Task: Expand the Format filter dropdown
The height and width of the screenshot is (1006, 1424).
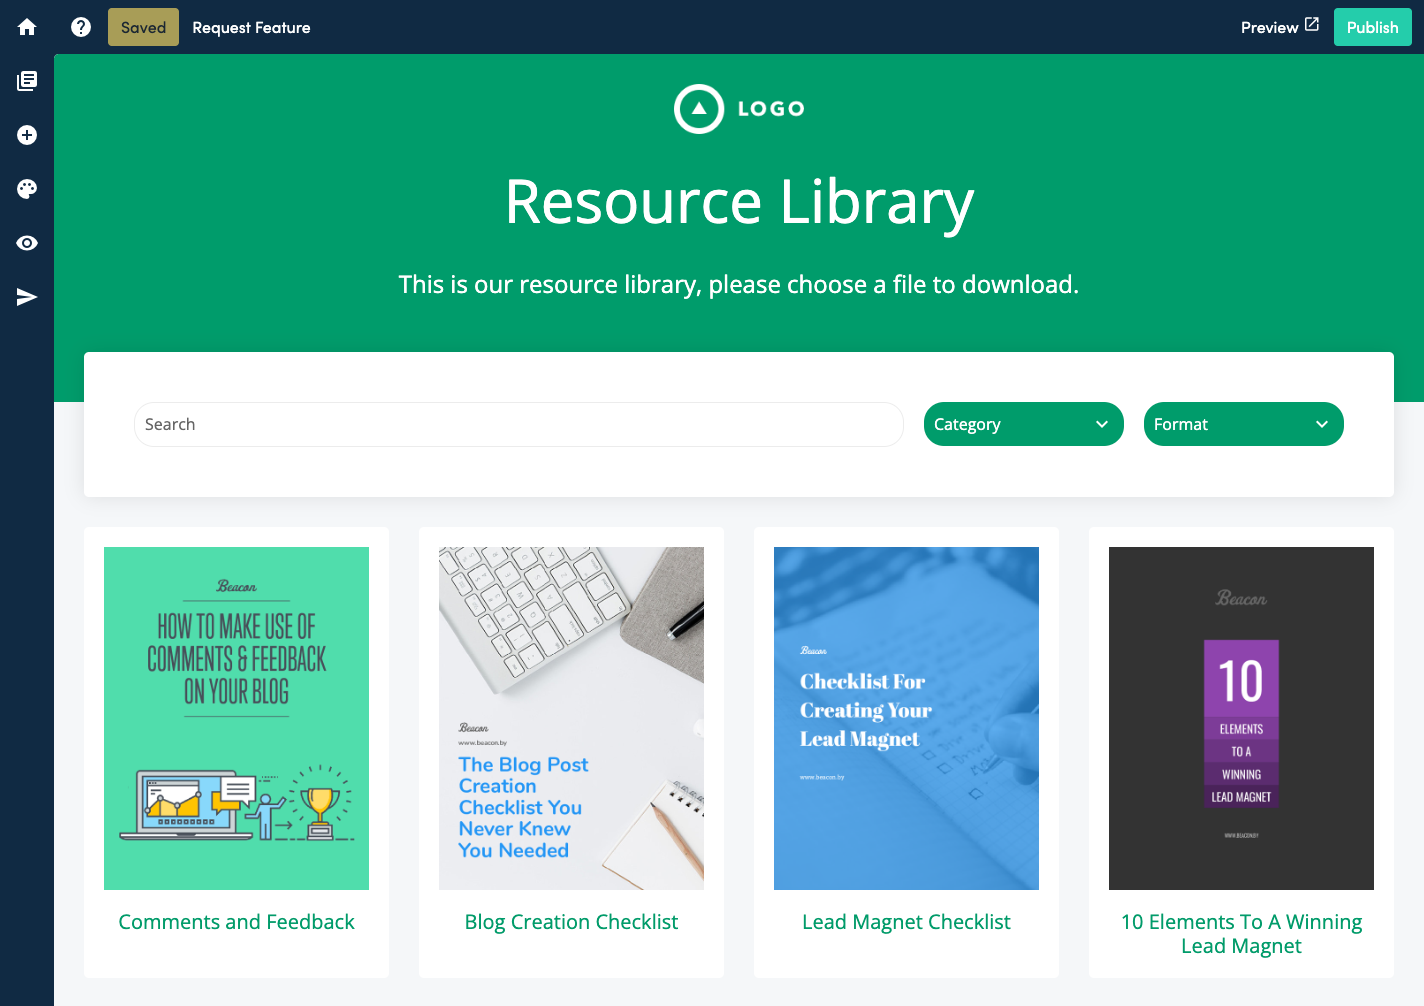Action: pyautogui.click(x=1243, y=424)
